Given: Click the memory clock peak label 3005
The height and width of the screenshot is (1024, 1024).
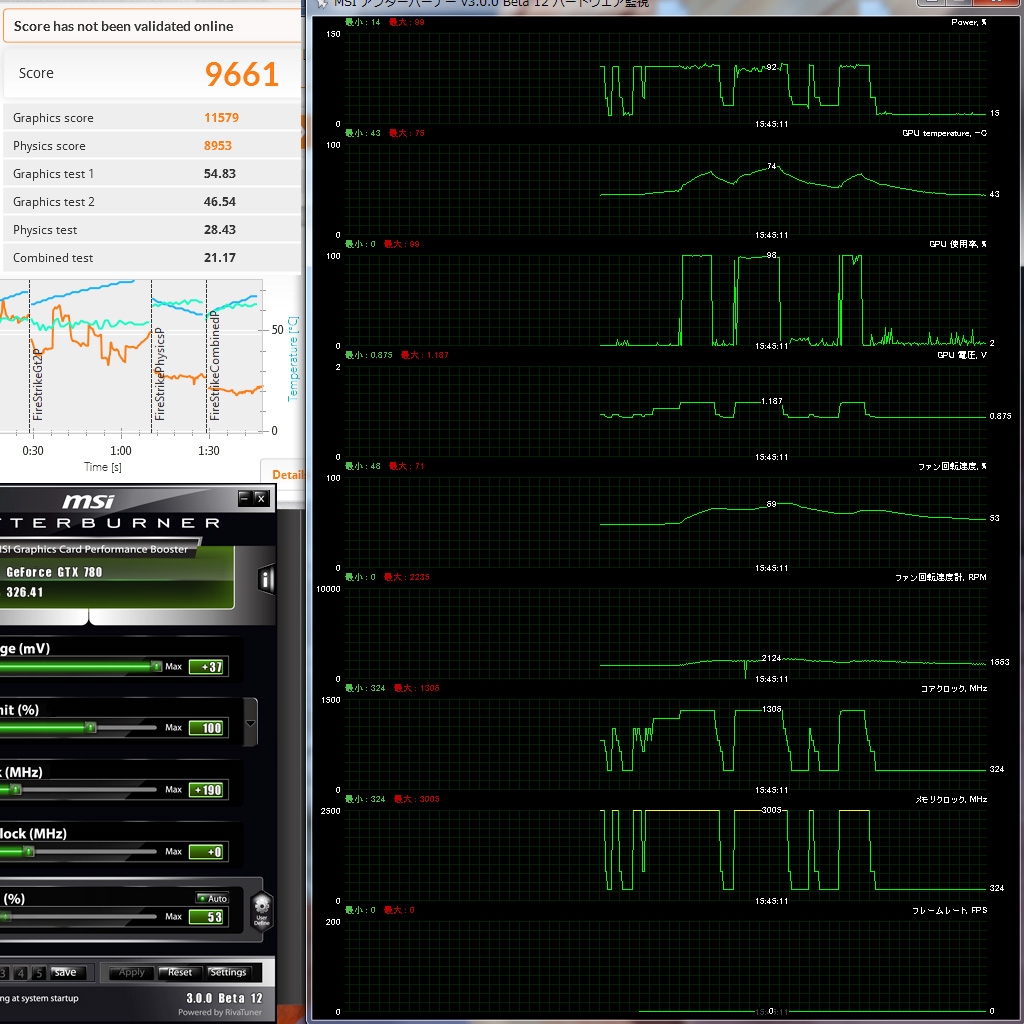Looking at the screenshot, I should pyautogui.click(x=771, y=810).
